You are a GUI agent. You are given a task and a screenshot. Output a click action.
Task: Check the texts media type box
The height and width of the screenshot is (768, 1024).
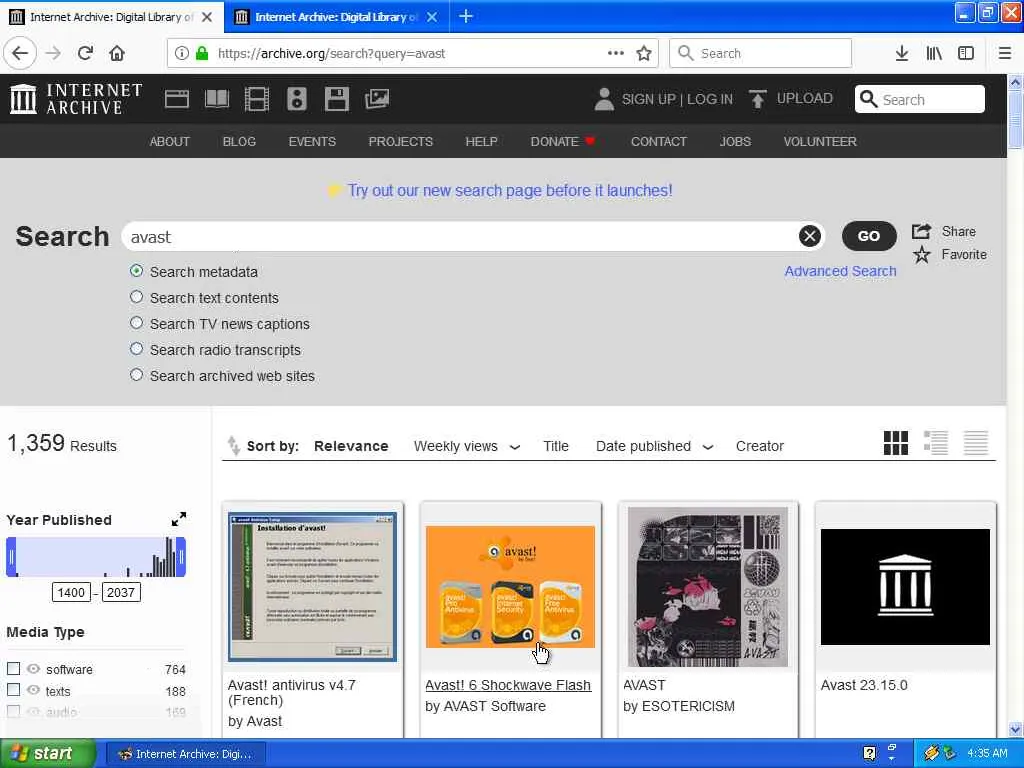[13, 690]
